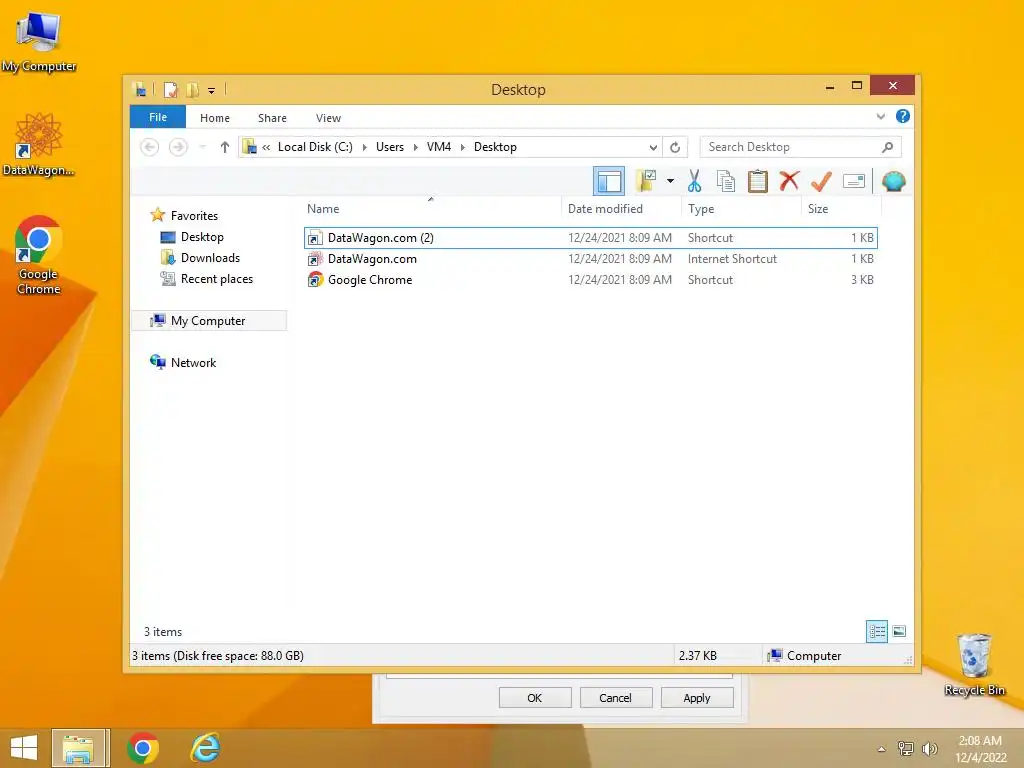
Task: Expand the folder options dropdown arrow
Action: point(670,181)
